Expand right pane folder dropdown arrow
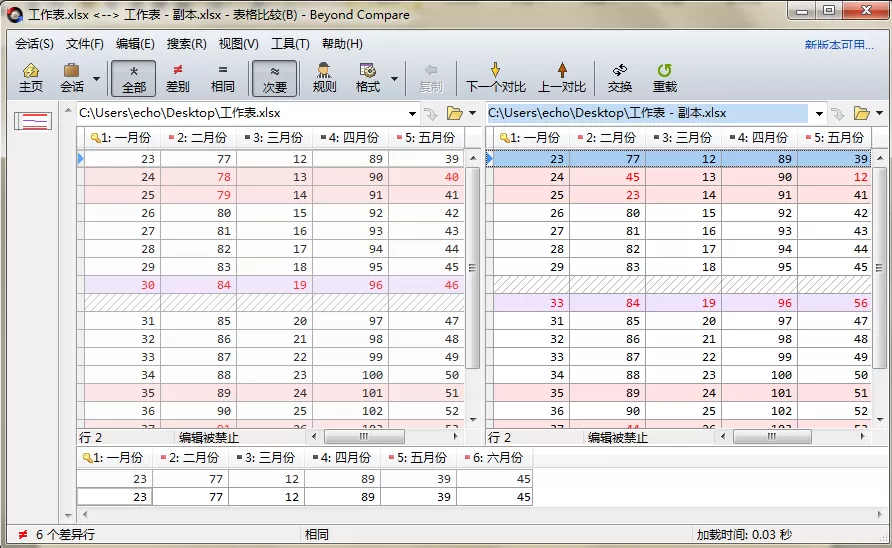892x548 pixels. pos(879,113)
